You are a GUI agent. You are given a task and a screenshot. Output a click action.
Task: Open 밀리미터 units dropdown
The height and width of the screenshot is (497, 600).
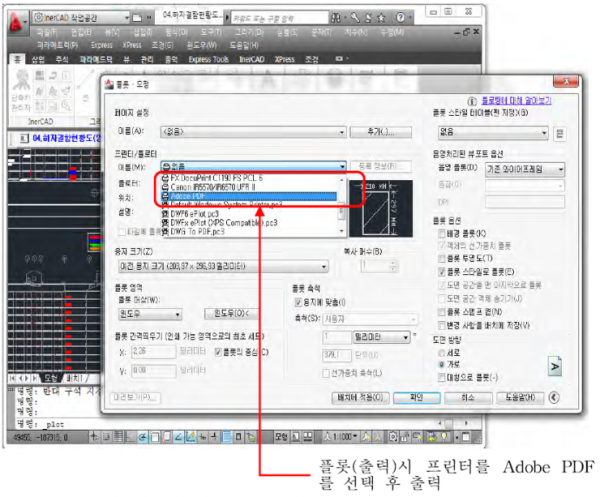(x=382, y=337)
